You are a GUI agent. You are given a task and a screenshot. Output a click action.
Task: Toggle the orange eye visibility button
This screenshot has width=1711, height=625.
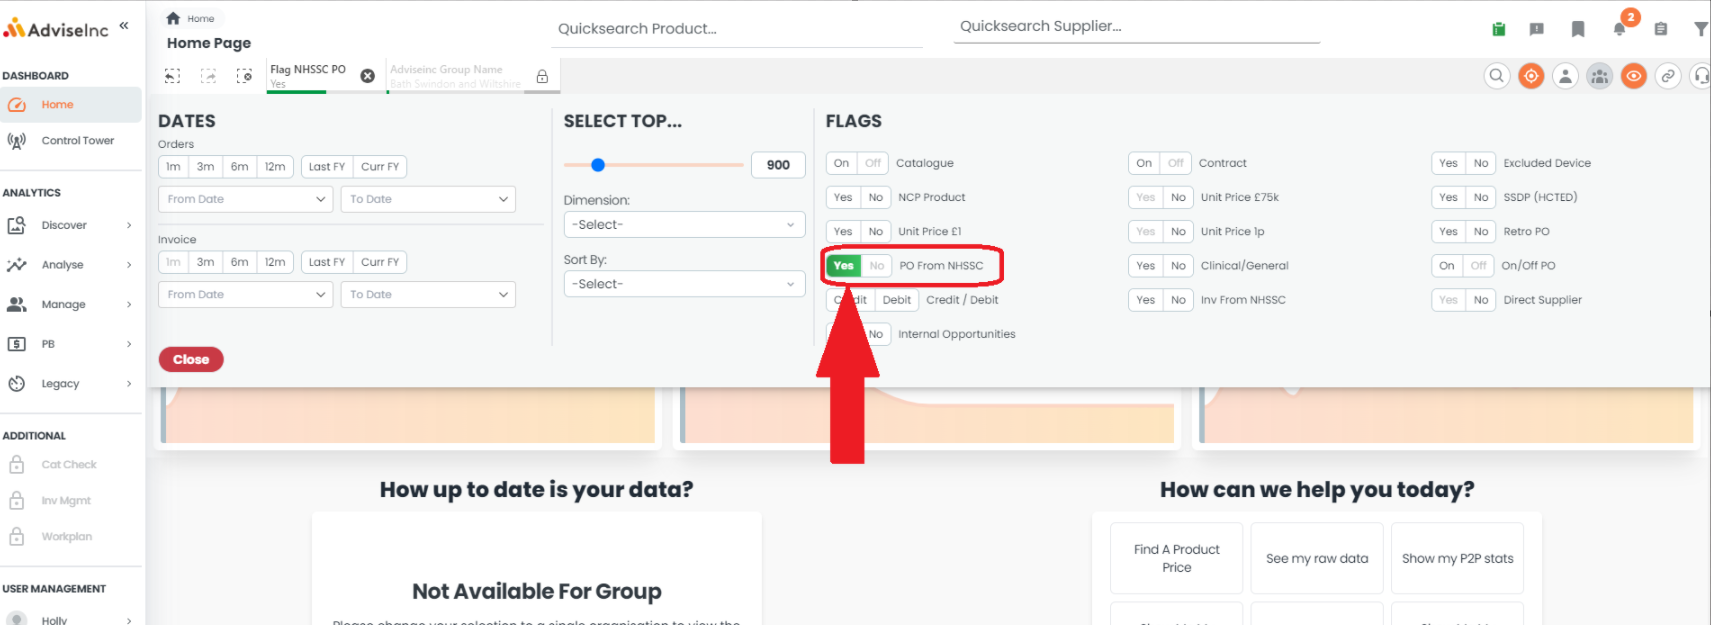(x=1634, y=76)
